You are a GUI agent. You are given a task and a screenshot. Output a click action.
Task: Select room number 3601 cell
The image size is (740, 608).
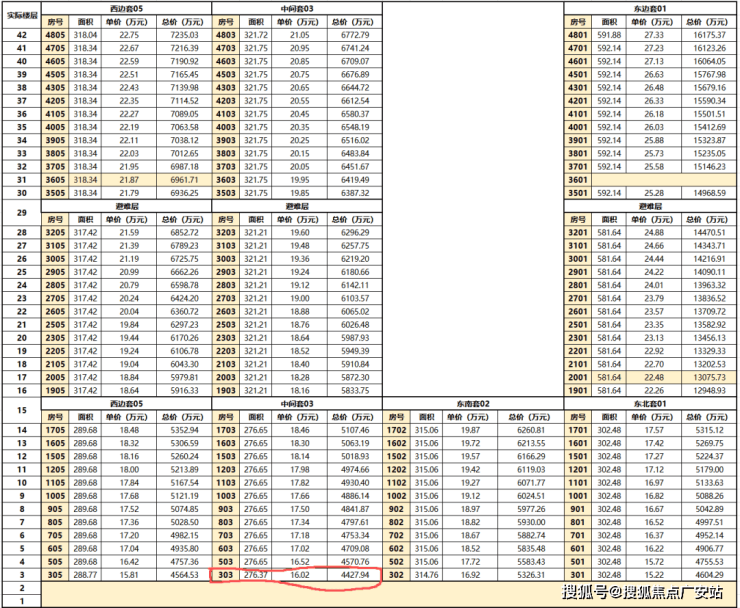[578, 180]
